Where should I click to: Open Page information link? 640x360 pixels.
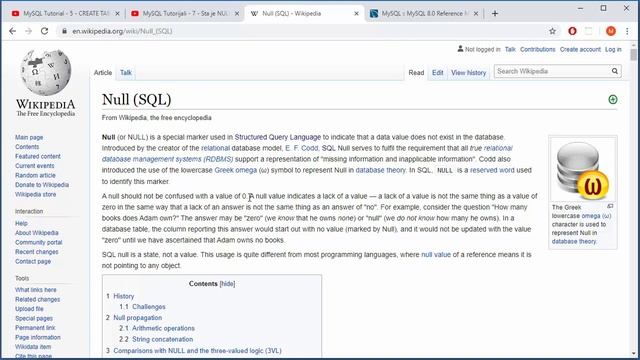pyautogui.click(x=38, y=337)
